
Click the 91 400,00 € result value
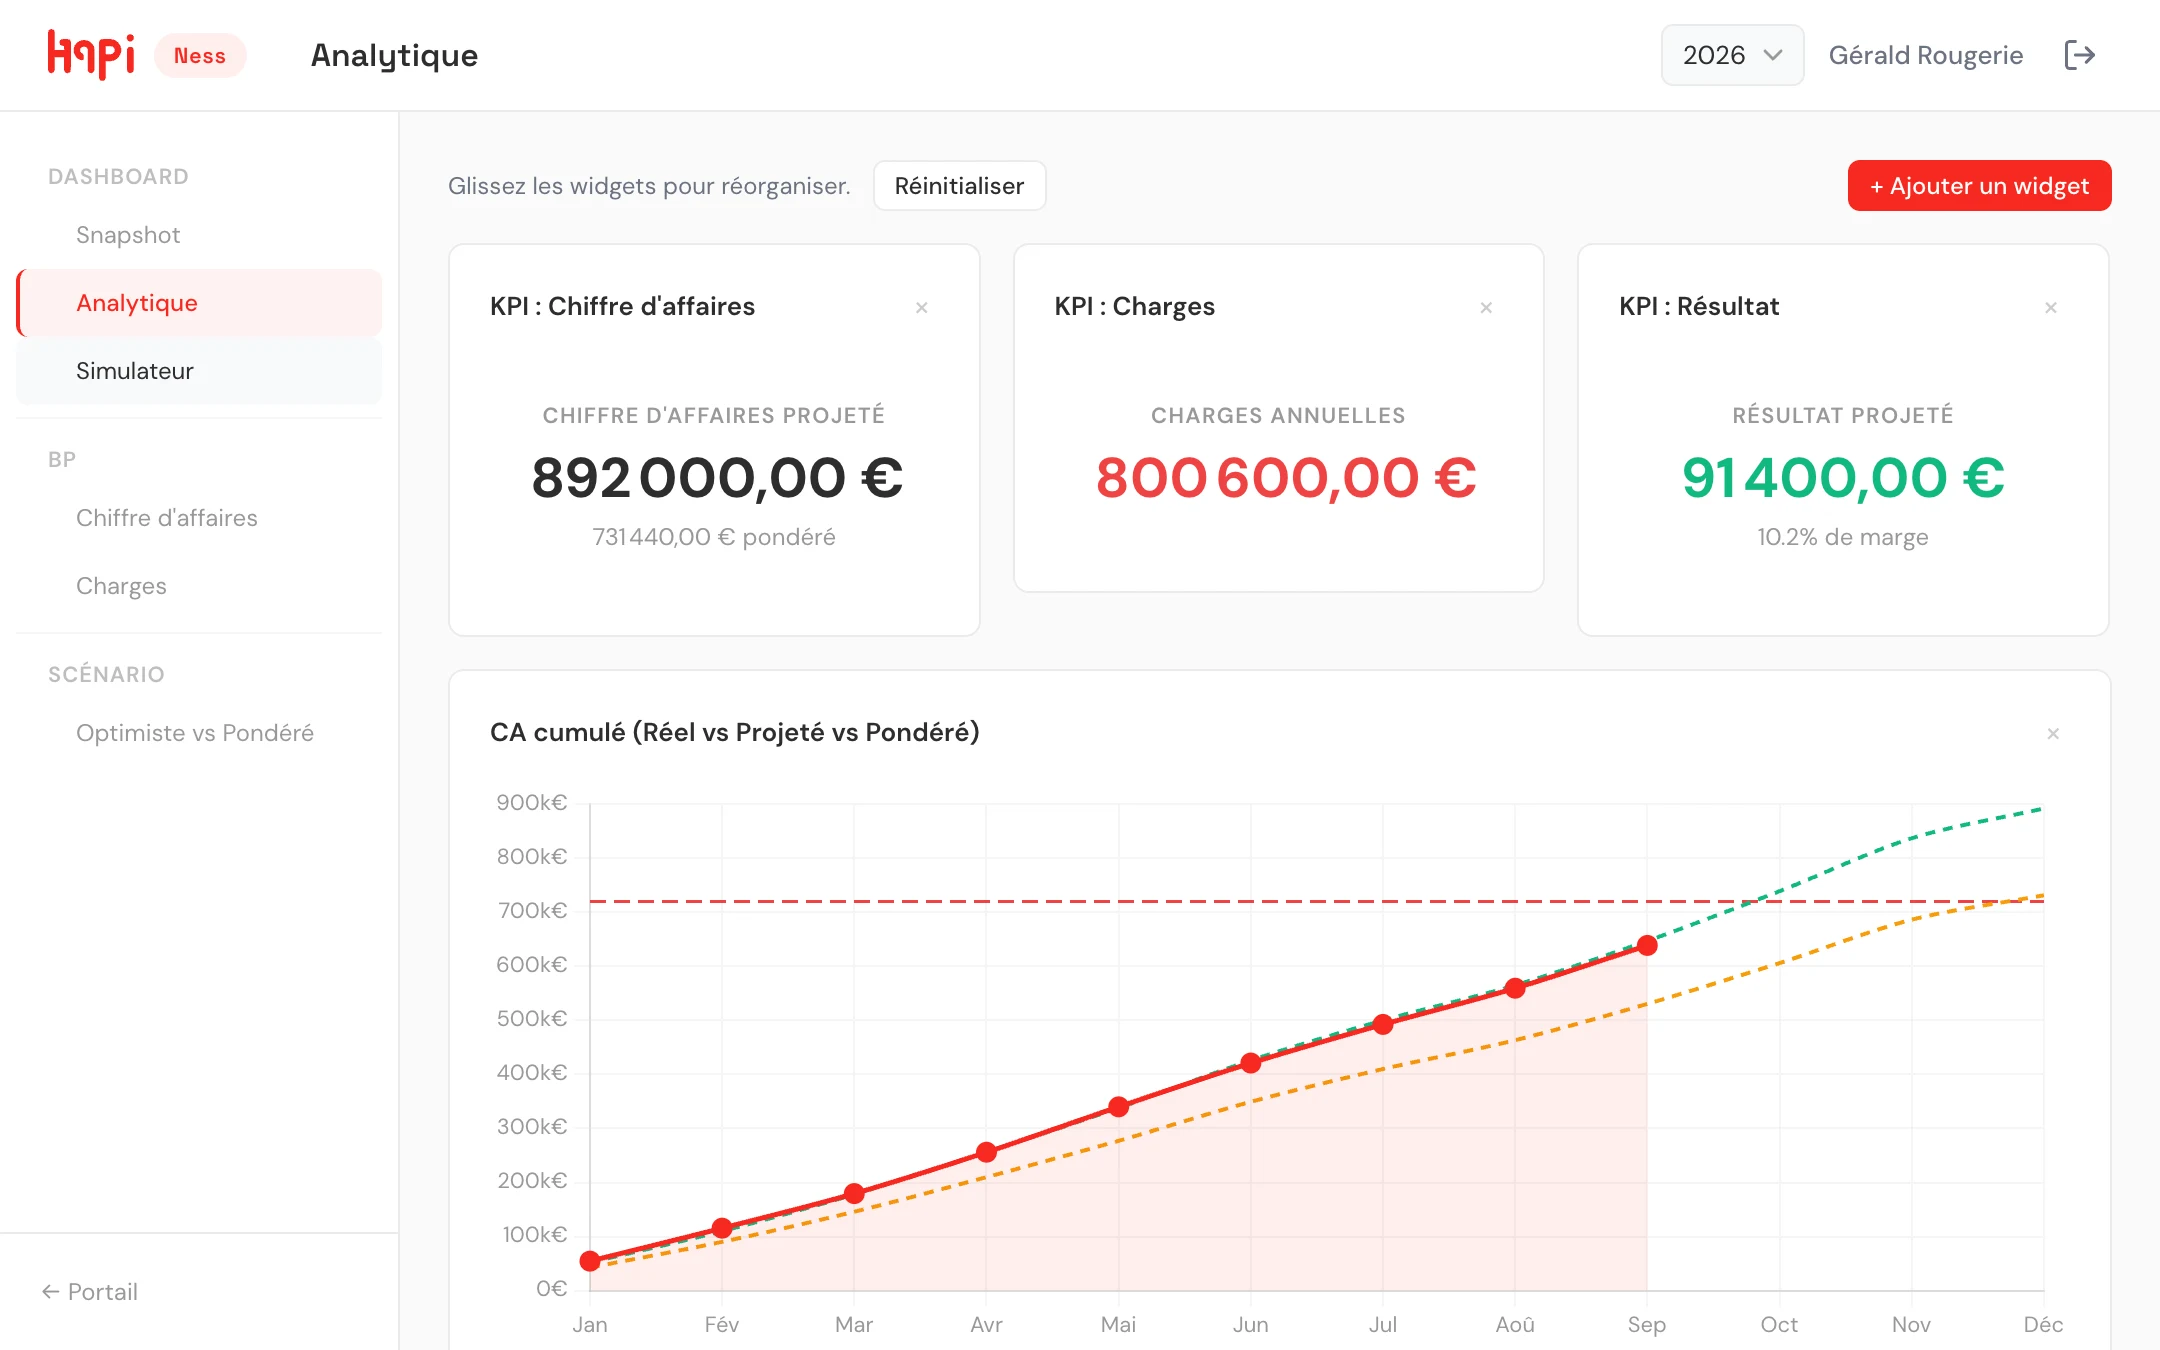(1843, 477)
